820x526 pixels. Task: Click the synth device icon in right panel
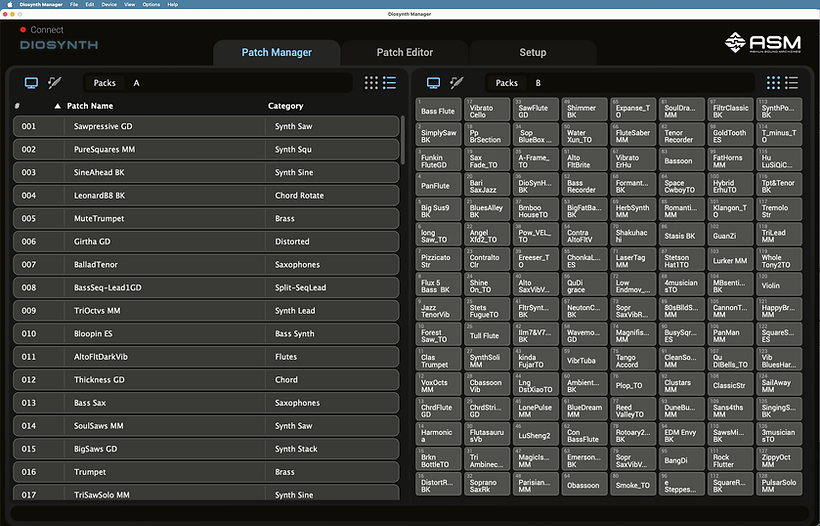(457, 83)
